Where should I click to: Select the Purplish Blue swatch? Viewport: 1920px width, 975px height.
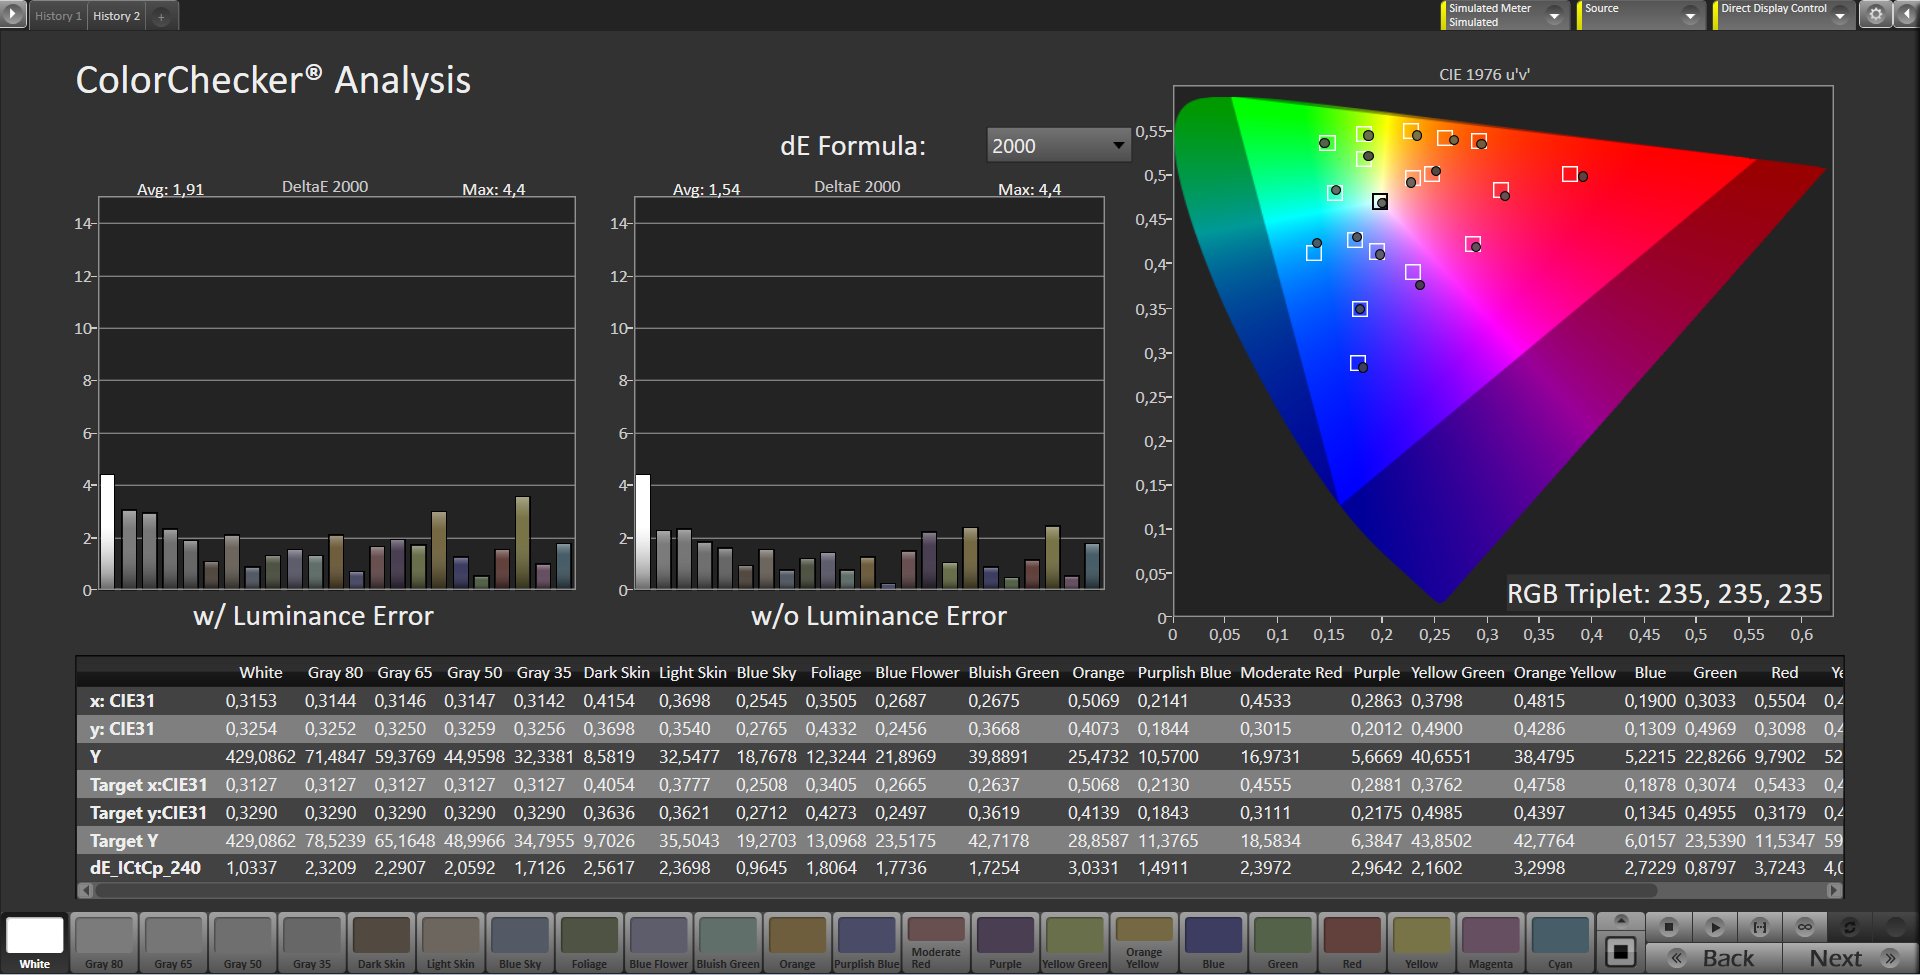pyautogui.click(x=867, y=942)
